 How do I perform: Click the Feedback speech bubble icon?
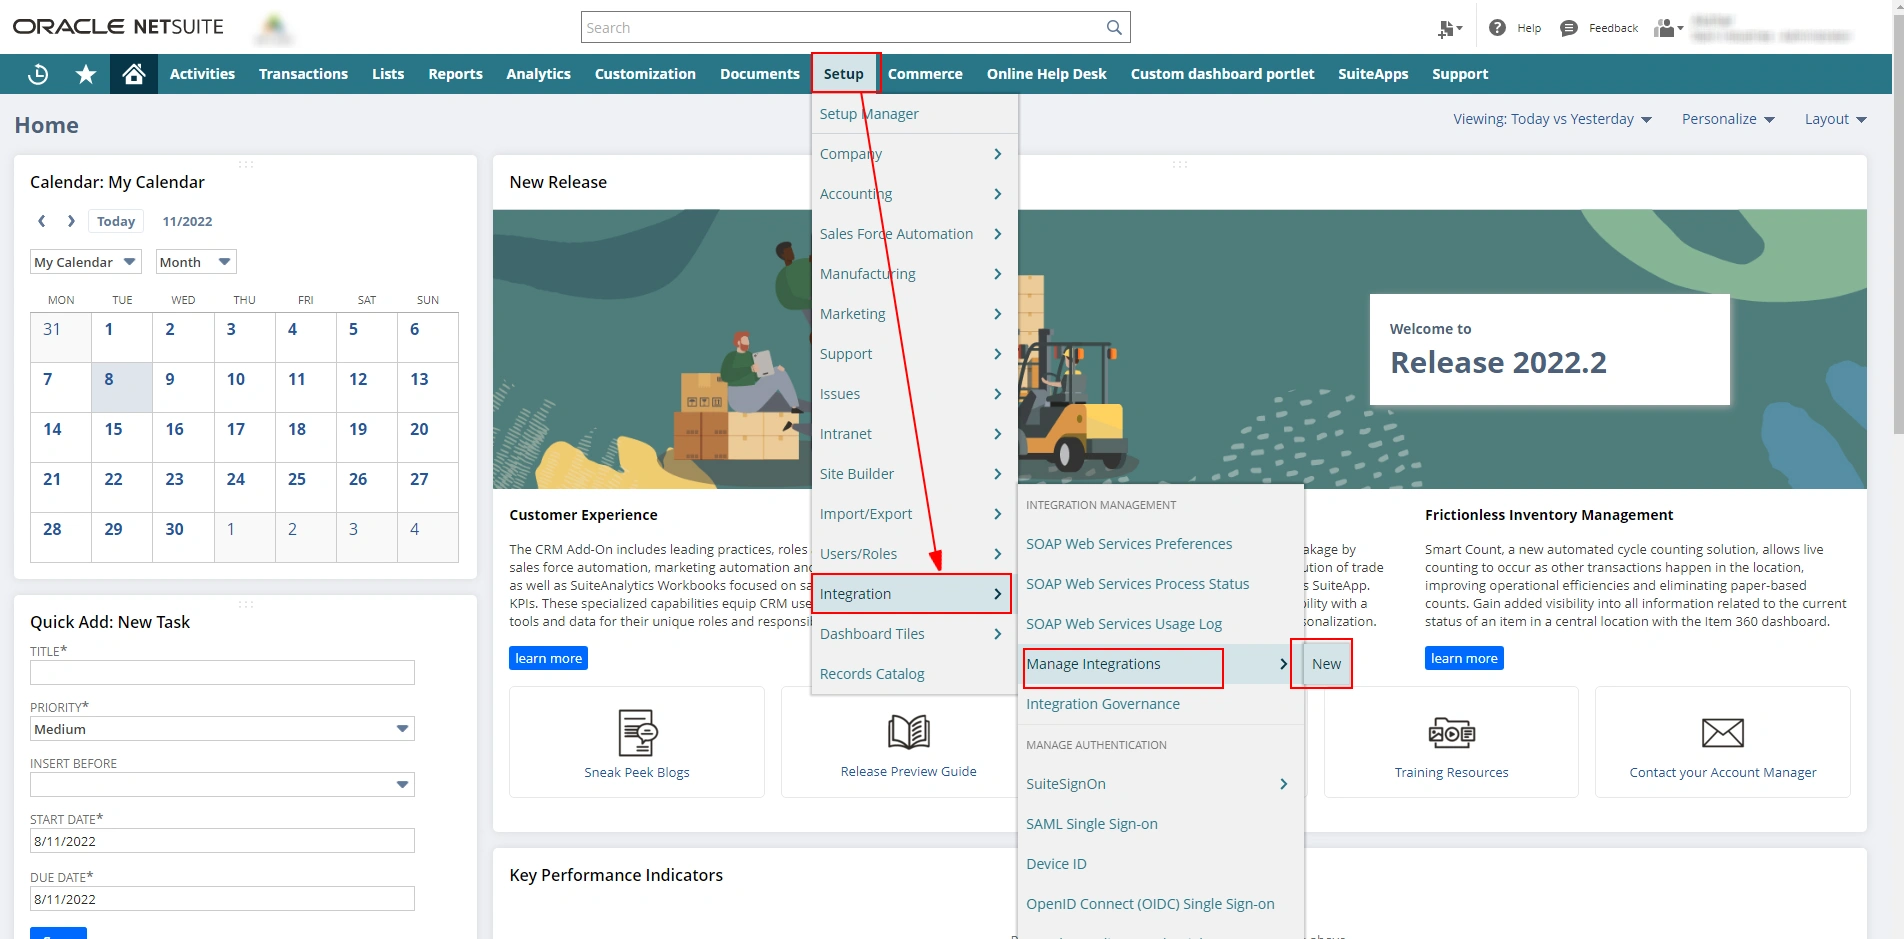point(1569,28)
